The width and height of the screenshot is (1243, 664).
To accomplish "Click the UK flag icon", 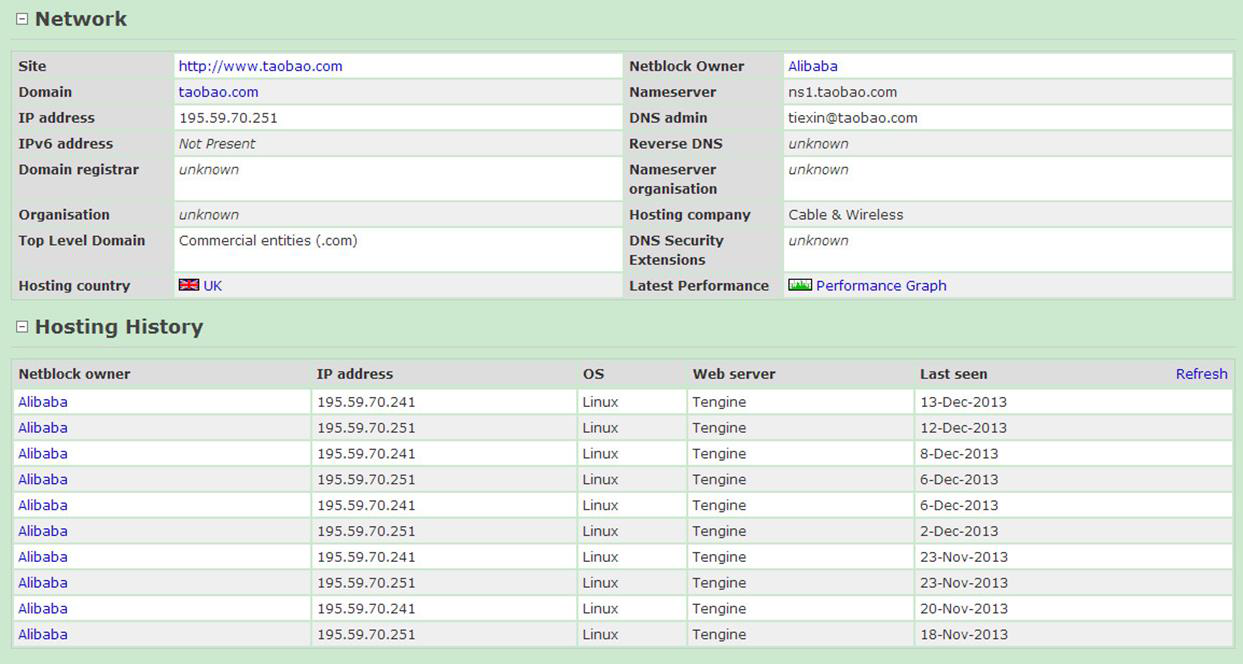I will 189,285.
